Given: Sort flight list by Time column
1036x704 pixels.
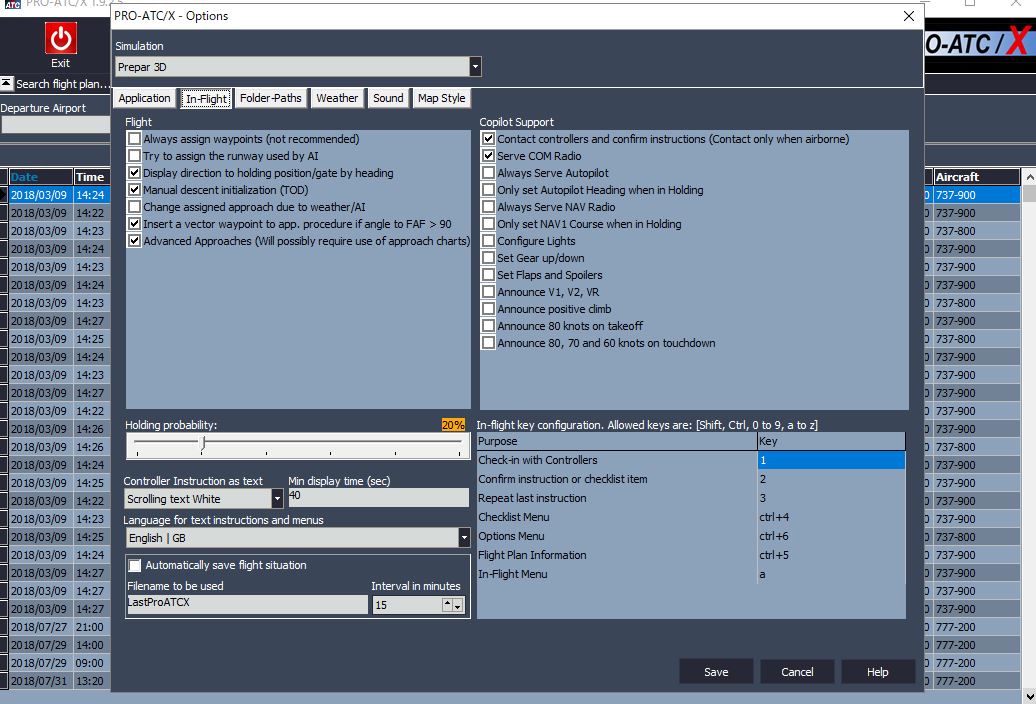Looking at the screenshot, I should [91, 177].
